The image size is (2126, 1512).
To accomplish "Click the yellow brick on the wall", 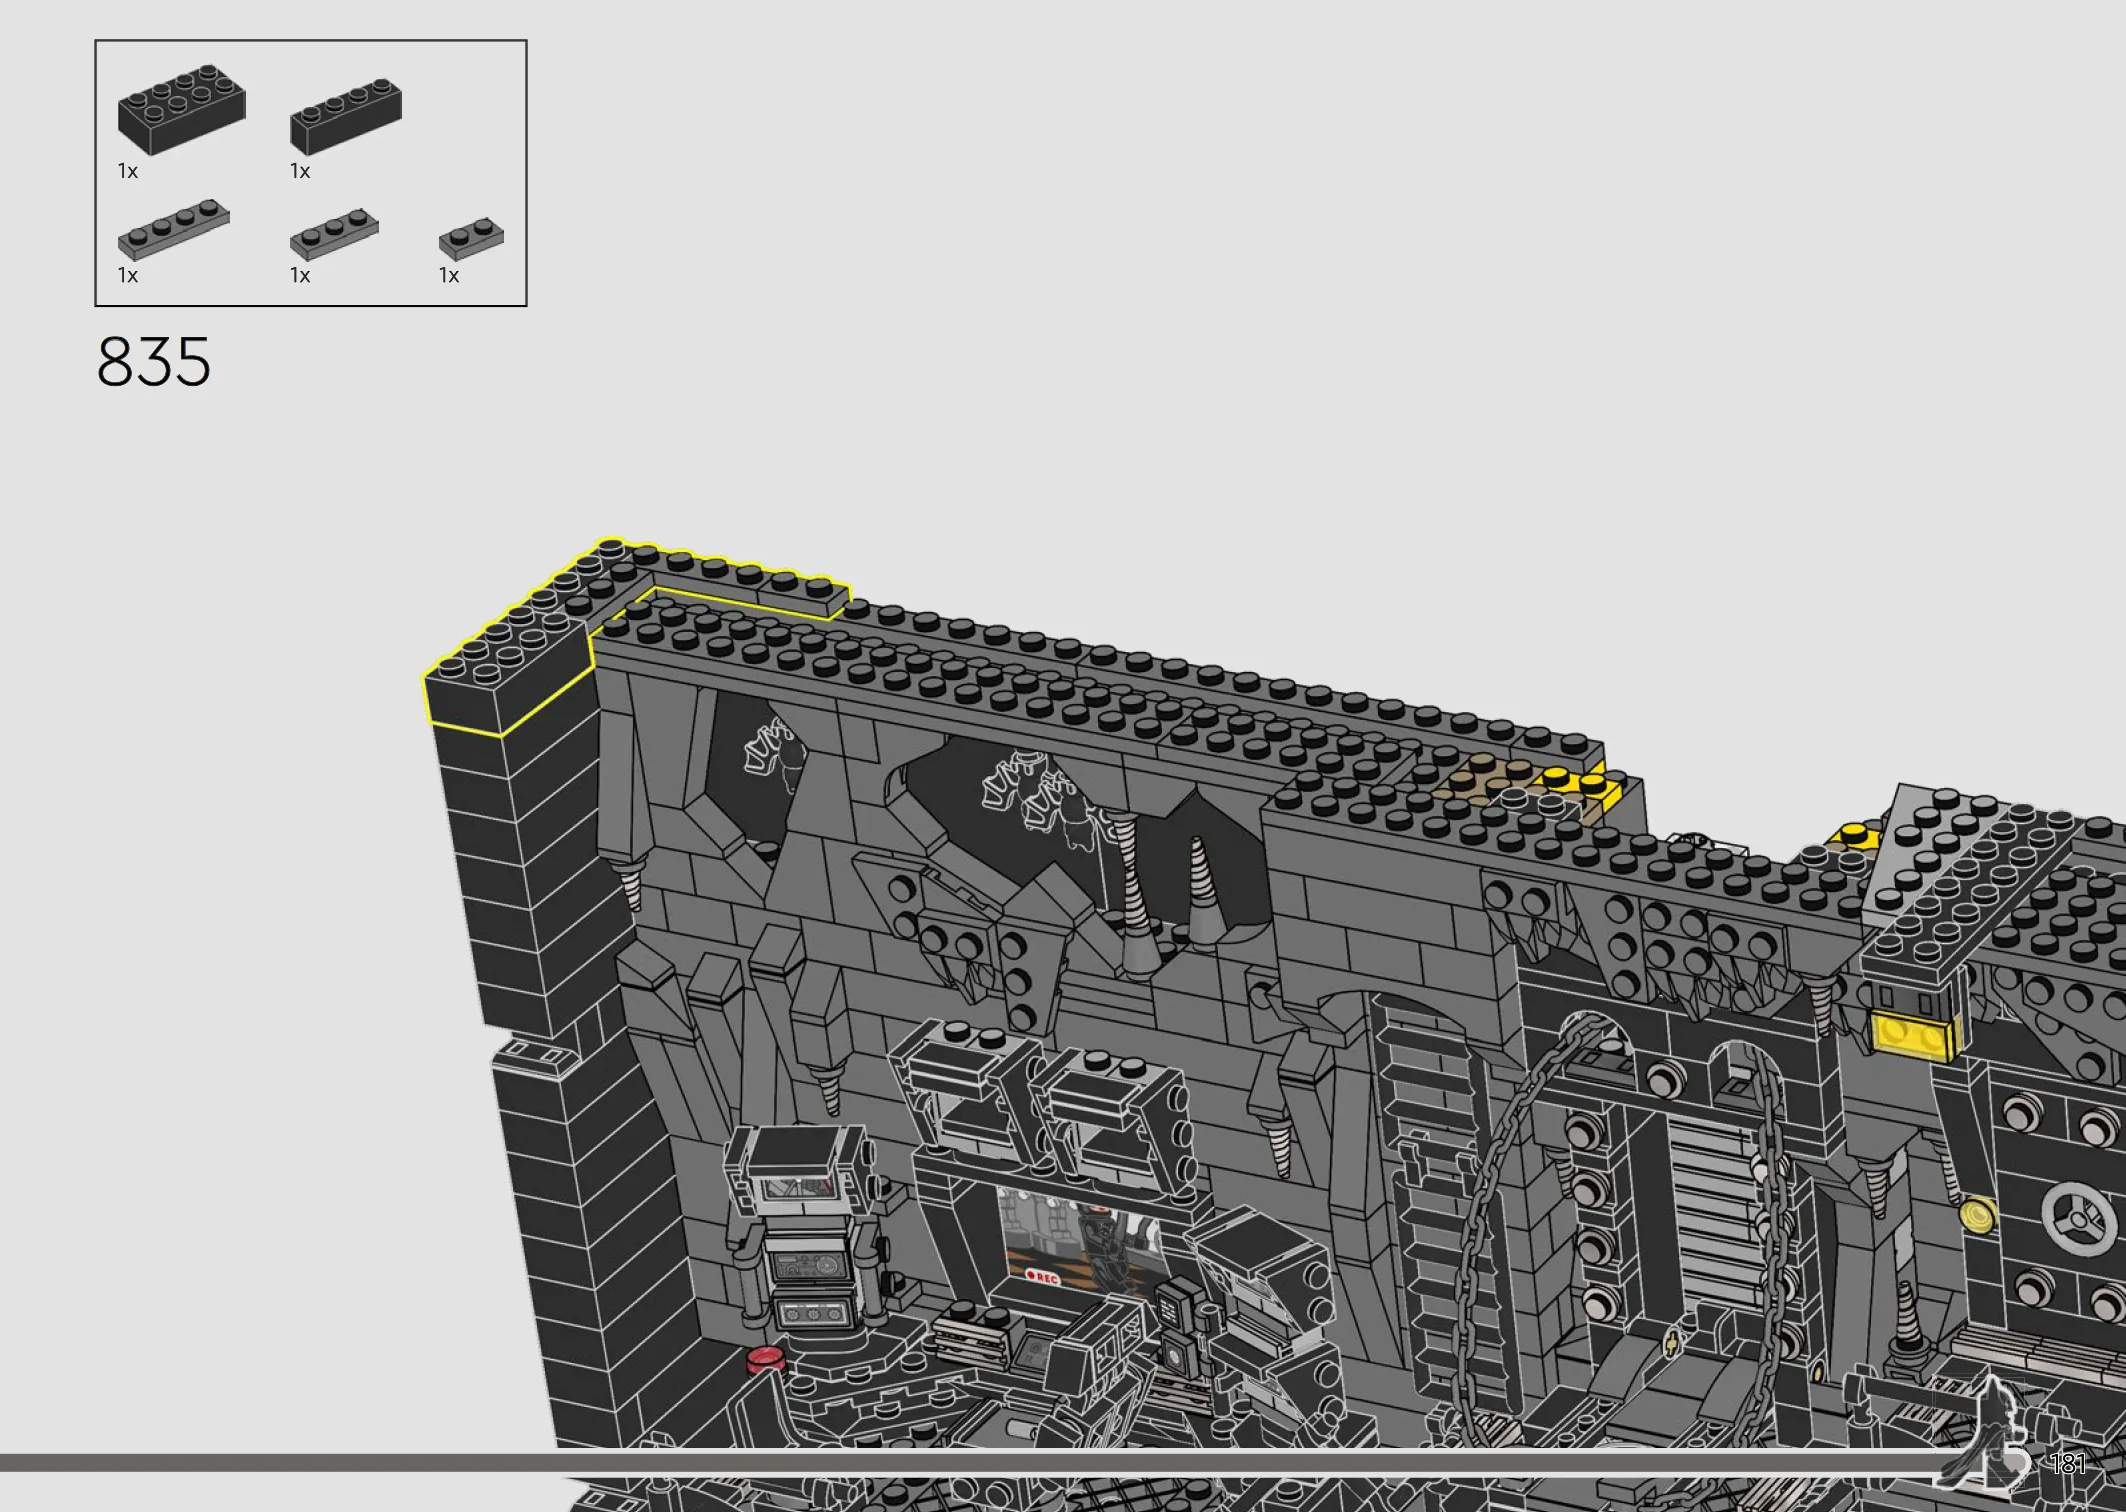I will coord(1915,1035).
